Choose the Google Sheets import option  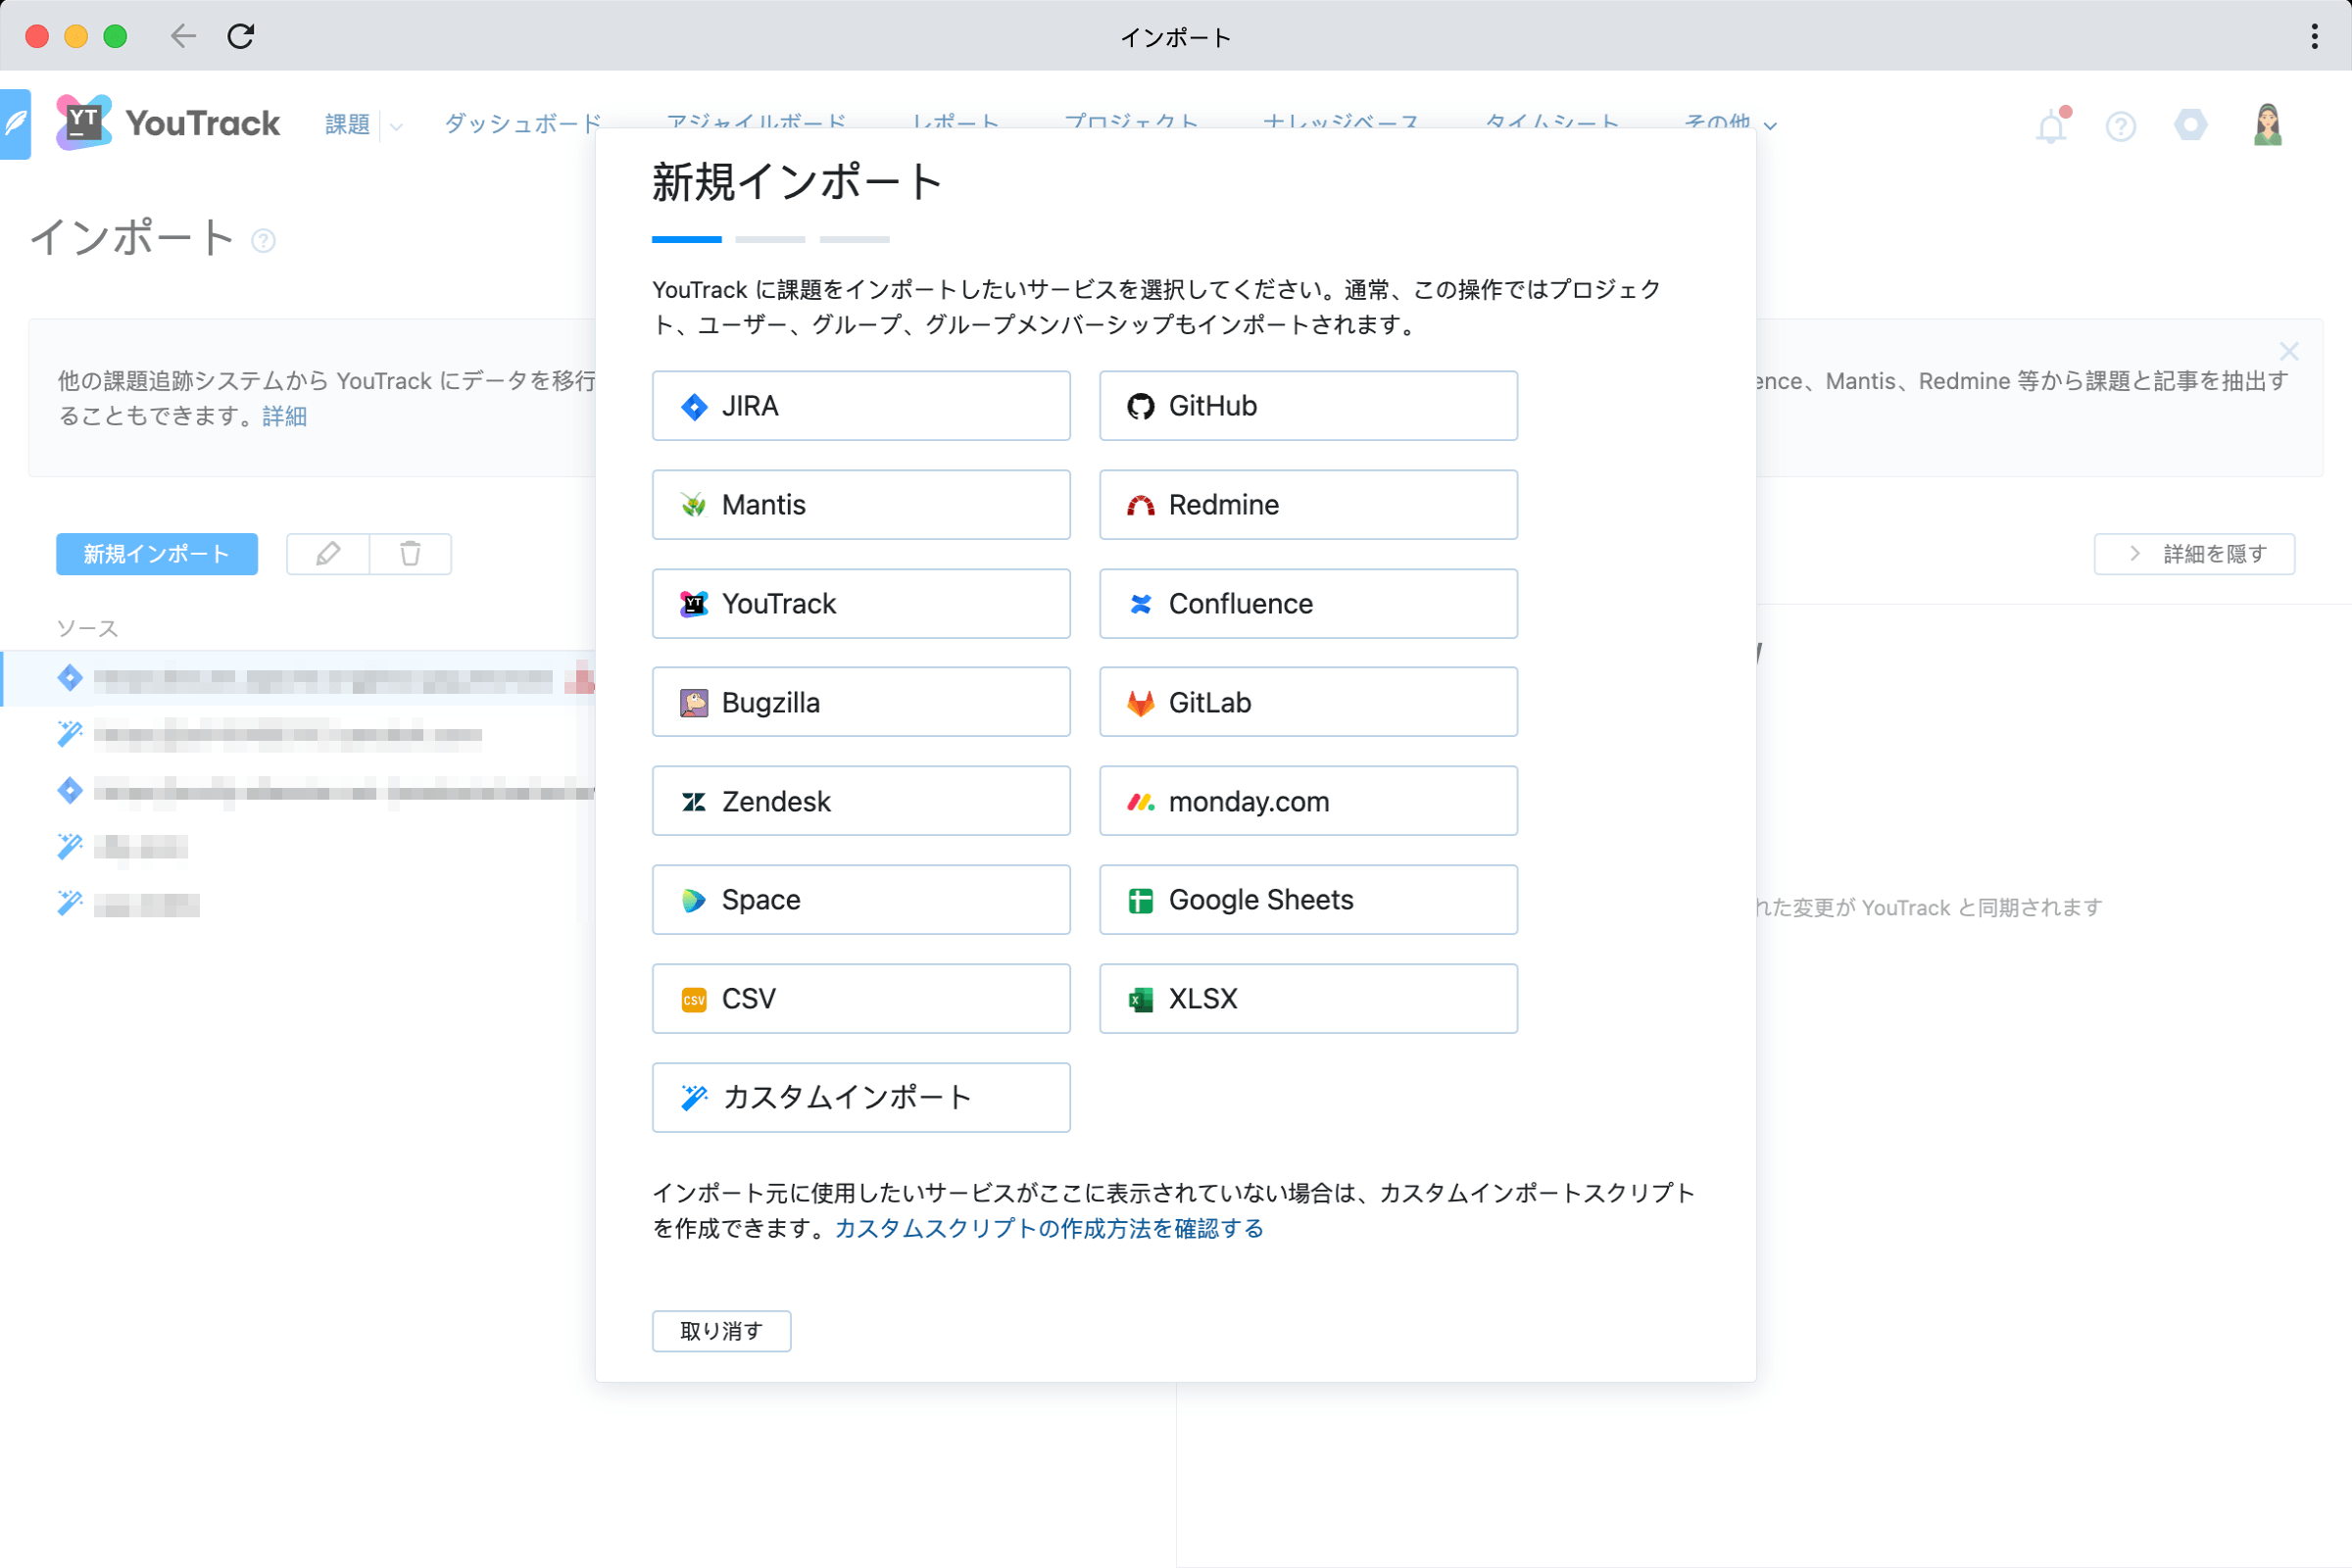[1307, 899]
